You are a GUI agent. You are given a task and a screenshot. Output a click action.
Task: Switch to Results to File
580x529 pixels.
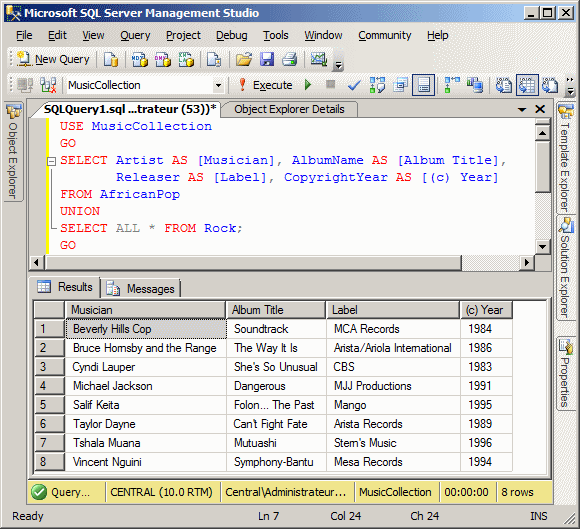(550, 85)
